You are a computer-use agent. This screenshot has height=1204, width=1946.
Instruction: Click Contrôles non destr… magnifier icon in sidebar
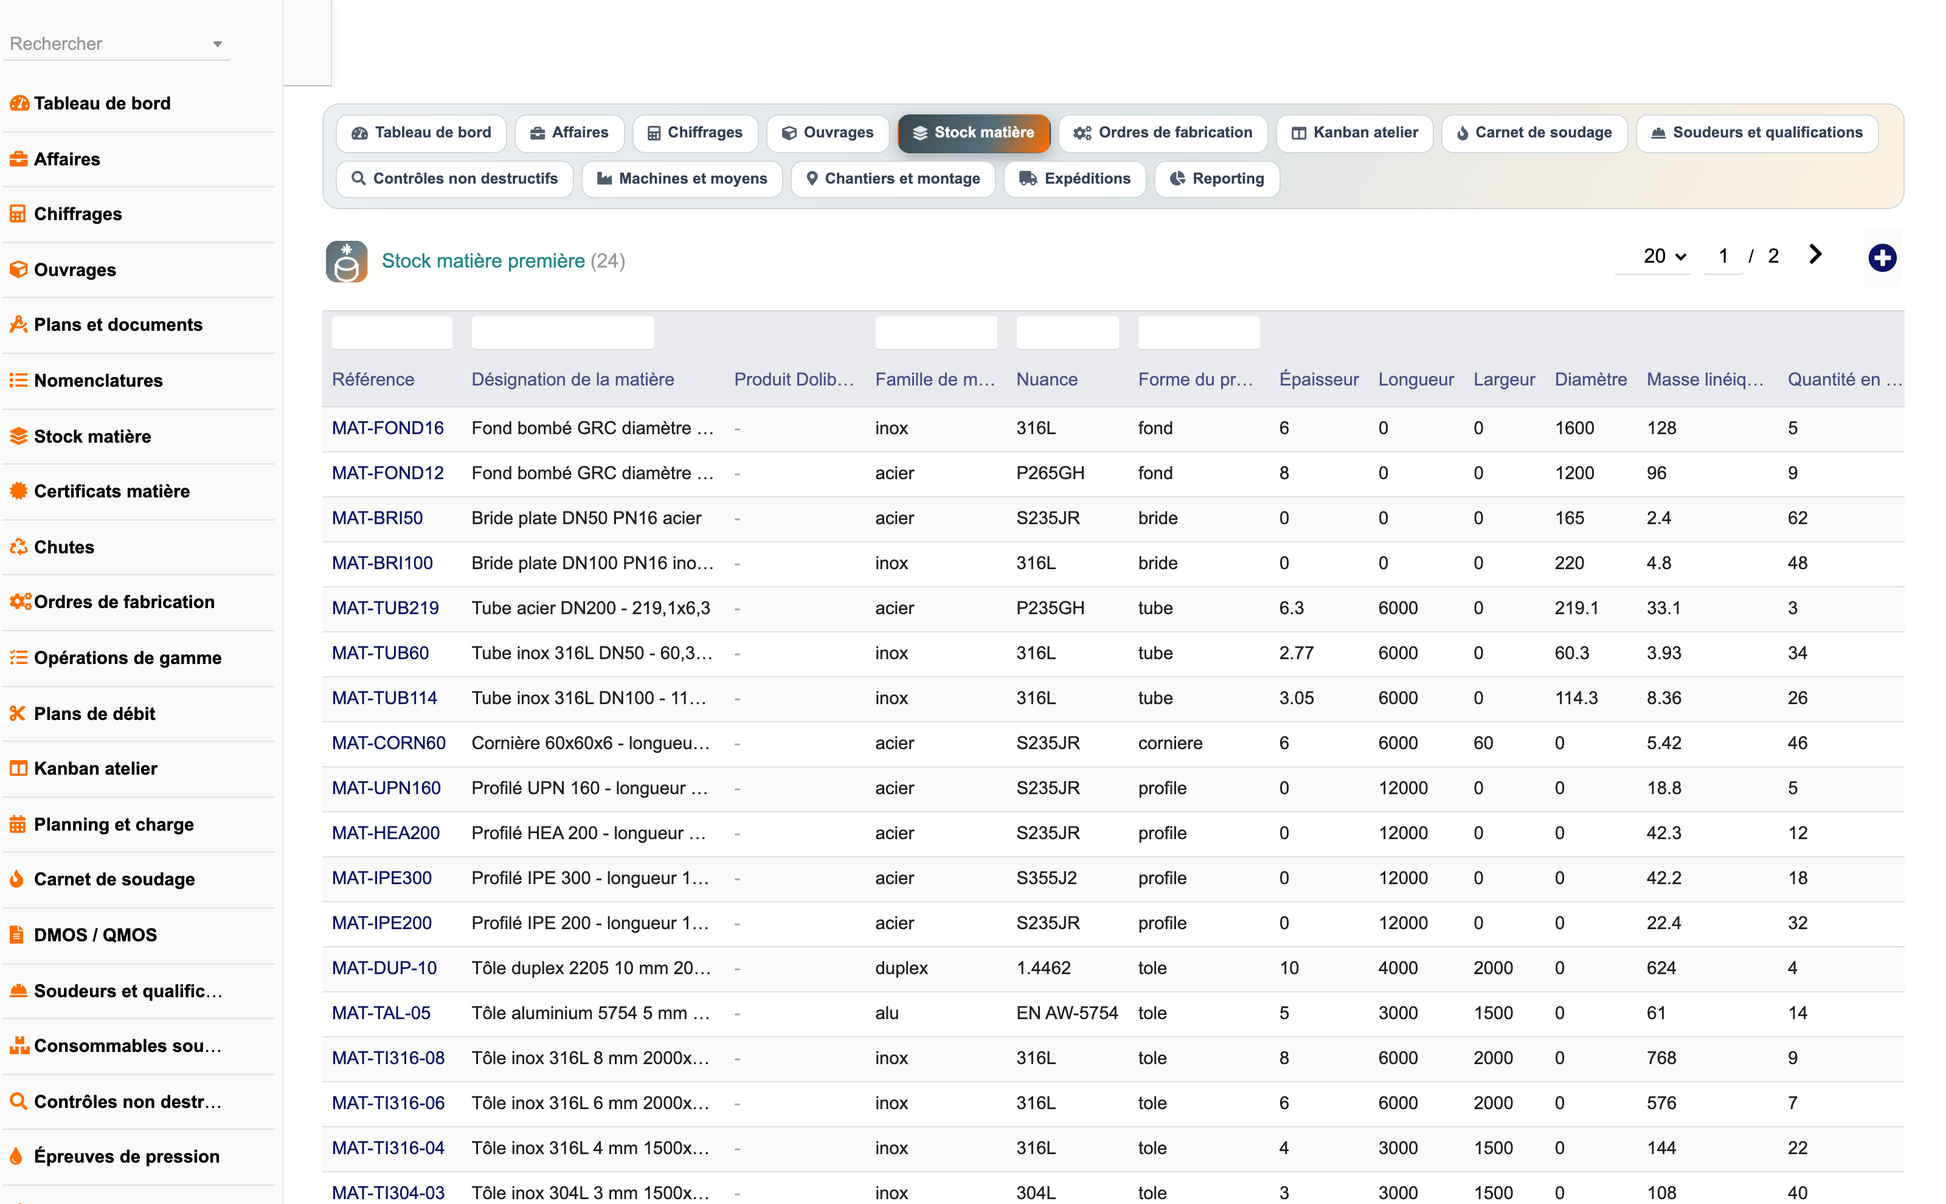18,1102
